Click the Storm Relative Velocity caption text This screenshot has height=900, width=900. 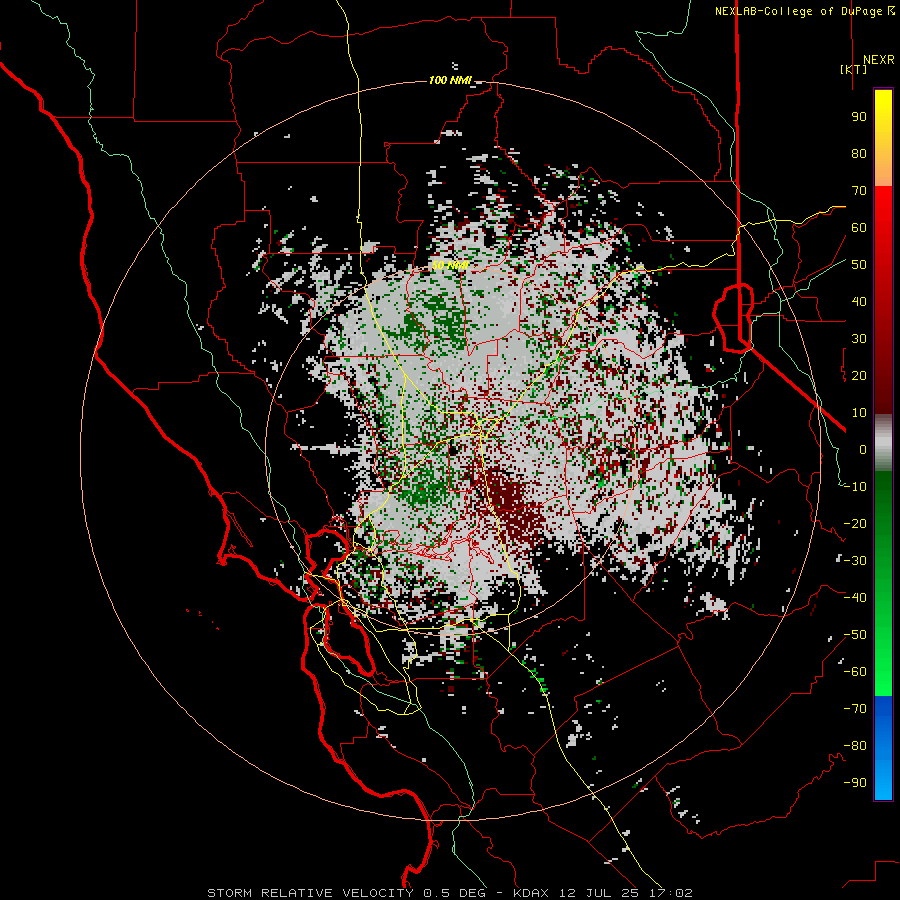(450, 893)
